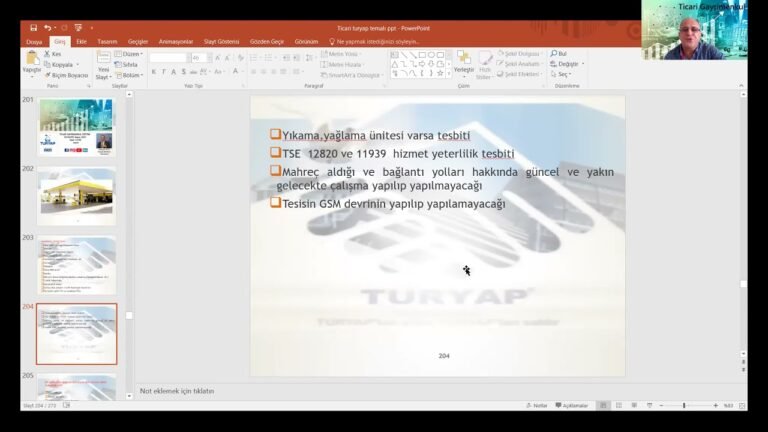Click SmartArt'a Dönüştür button
Screen dimensions: 768x432
352,75
